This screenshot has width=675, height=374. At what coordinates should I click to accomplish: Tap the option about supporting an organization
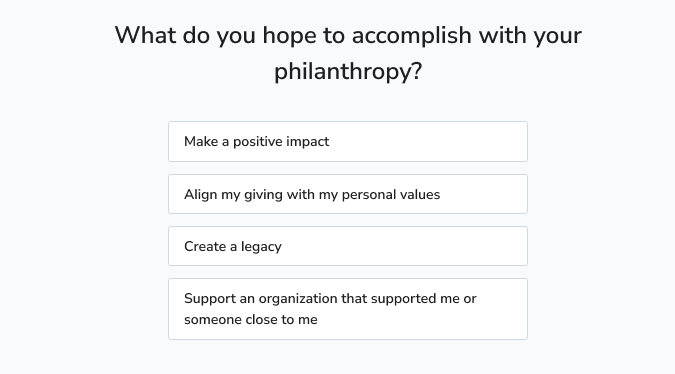(348, 309)
